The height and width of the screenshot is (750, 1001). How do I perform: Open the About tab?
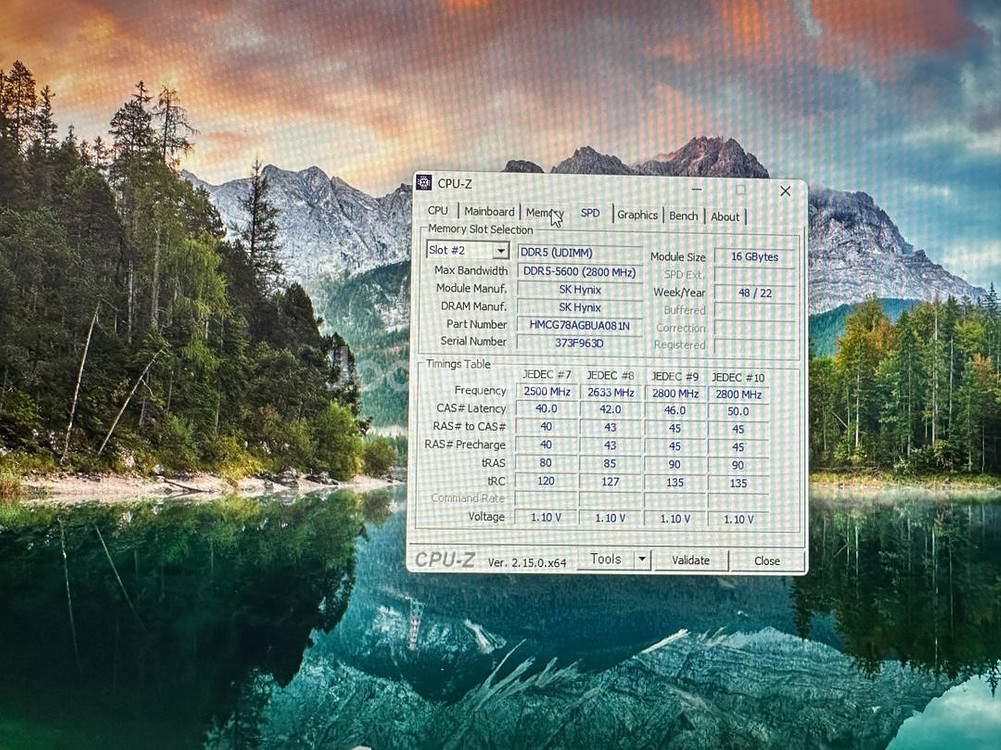pyautogui.click(x=725, y=217)
